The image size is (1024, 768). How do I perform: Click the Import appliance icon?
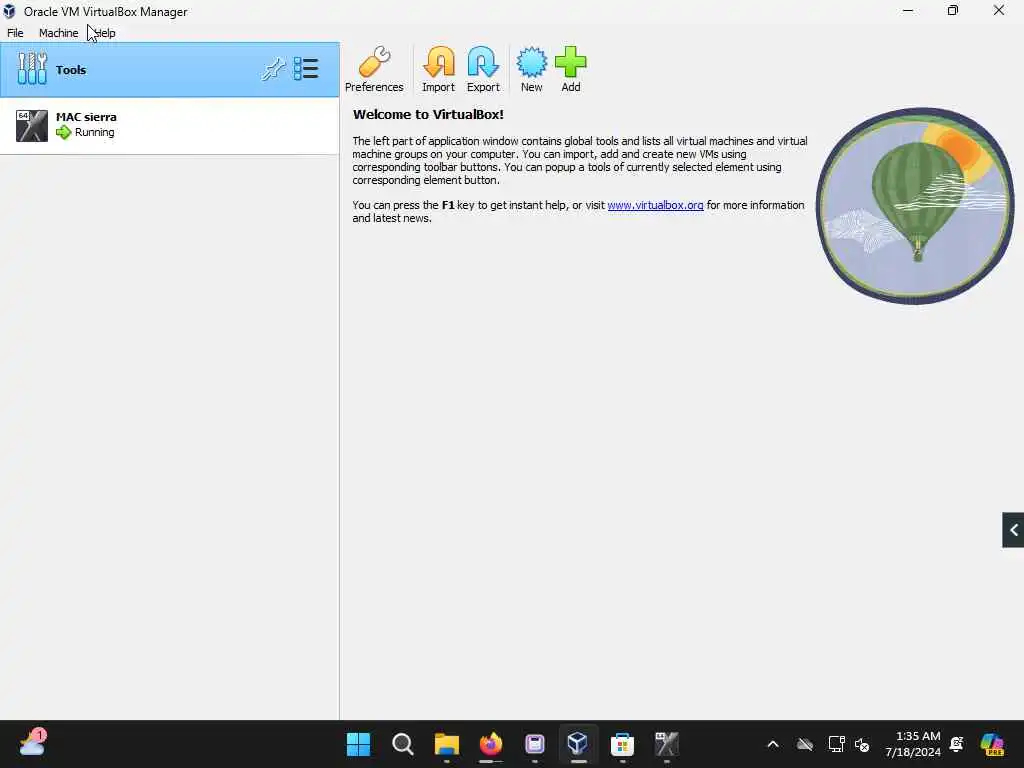pos(438,69)
